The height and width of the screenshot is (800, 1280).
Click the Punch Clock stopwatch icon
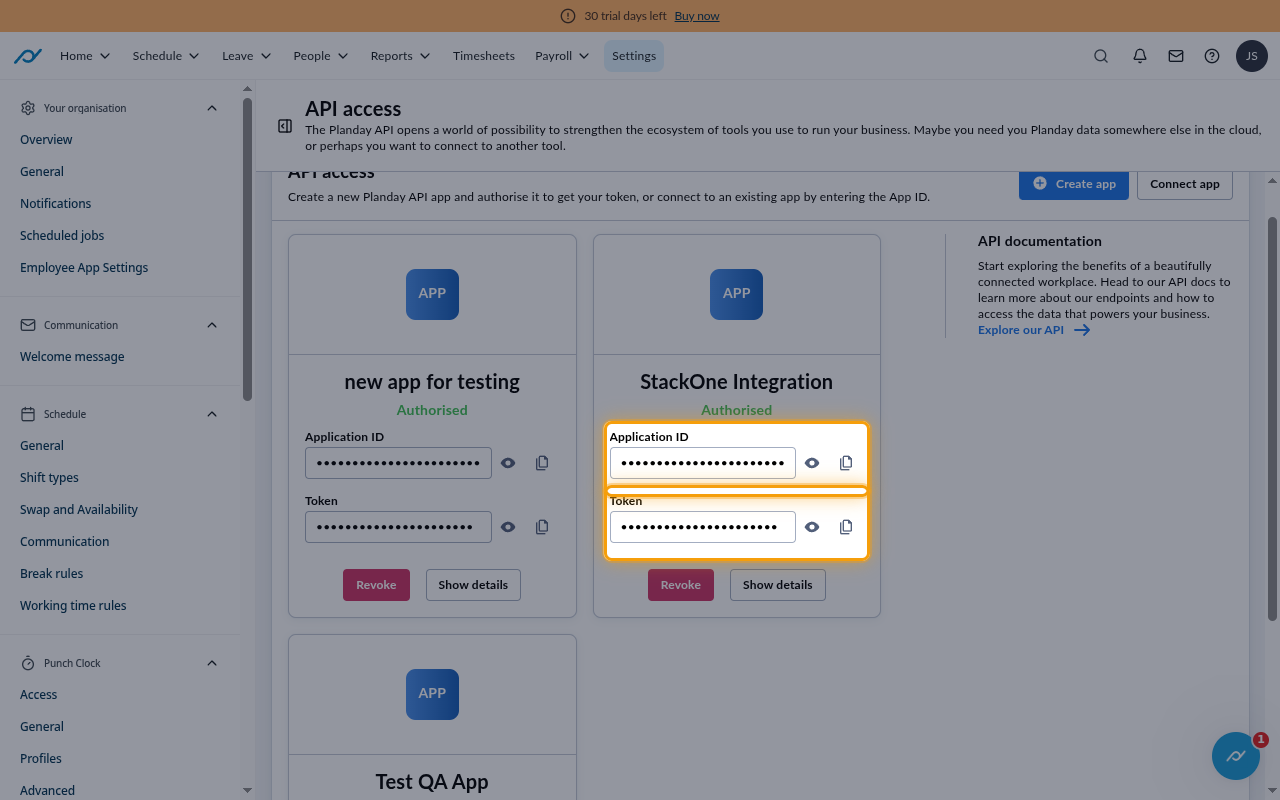(28, 663)
